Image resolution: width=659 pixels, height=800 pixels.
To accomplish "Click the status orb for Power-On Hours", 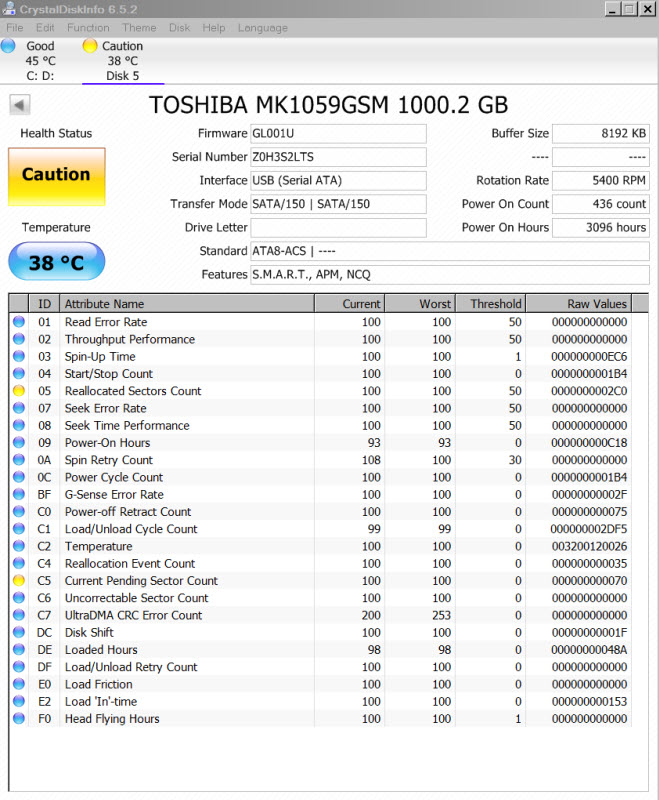I will (x=19, y=442).
